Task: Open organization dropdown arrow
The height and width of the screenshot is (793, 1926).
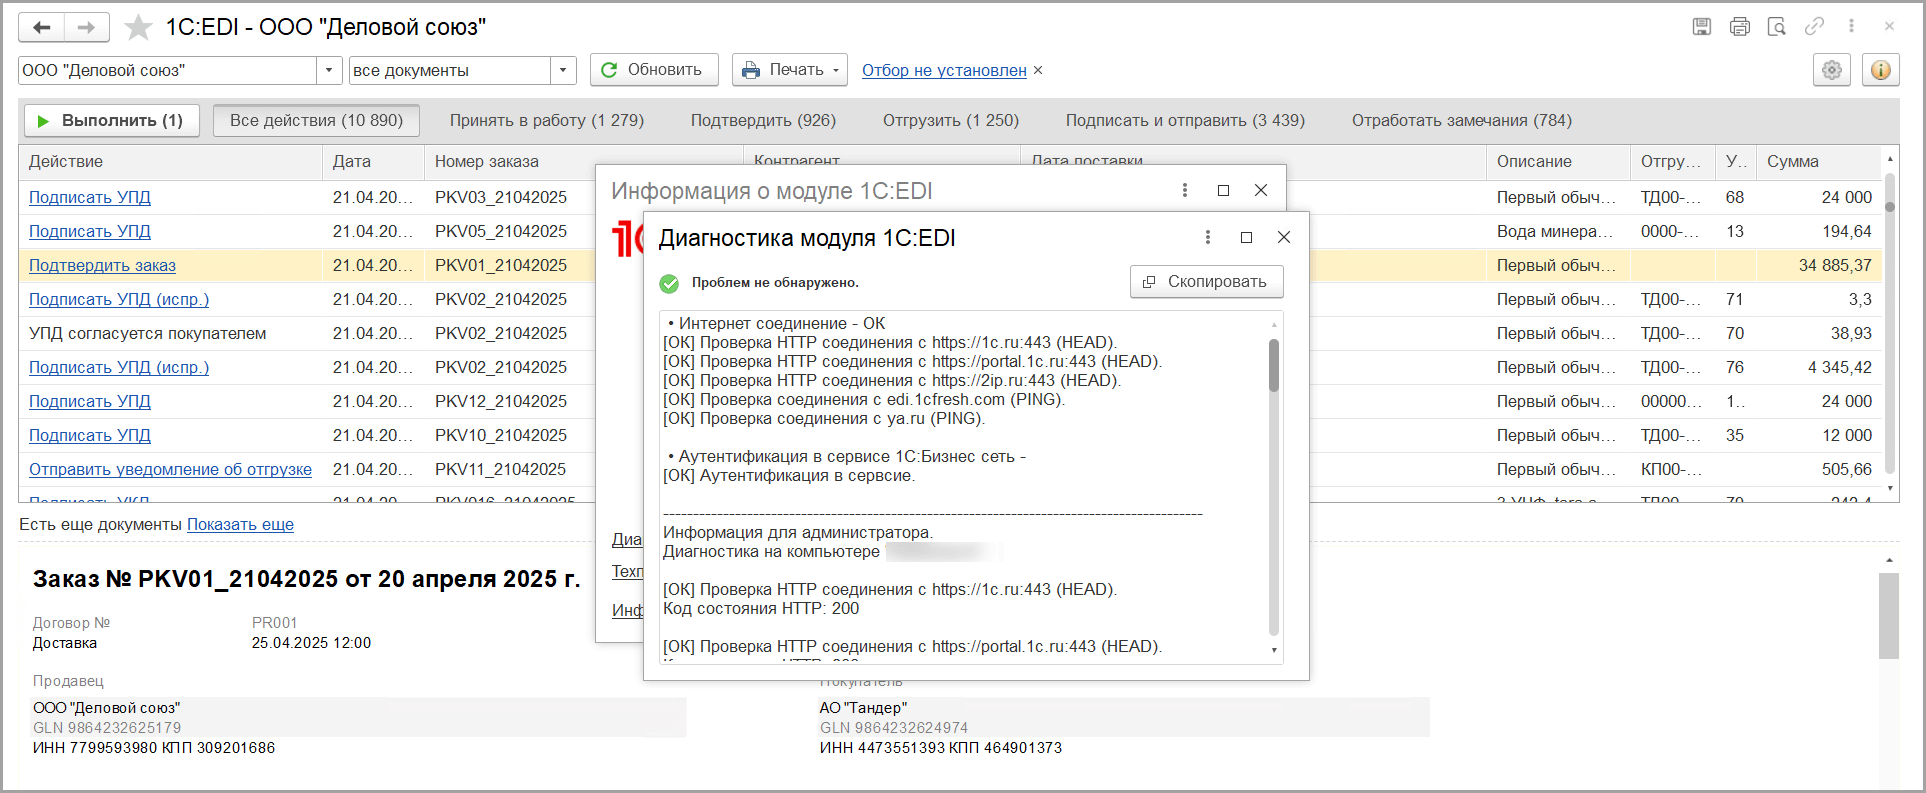Action: pyautogui.click(x=329, y=70)
